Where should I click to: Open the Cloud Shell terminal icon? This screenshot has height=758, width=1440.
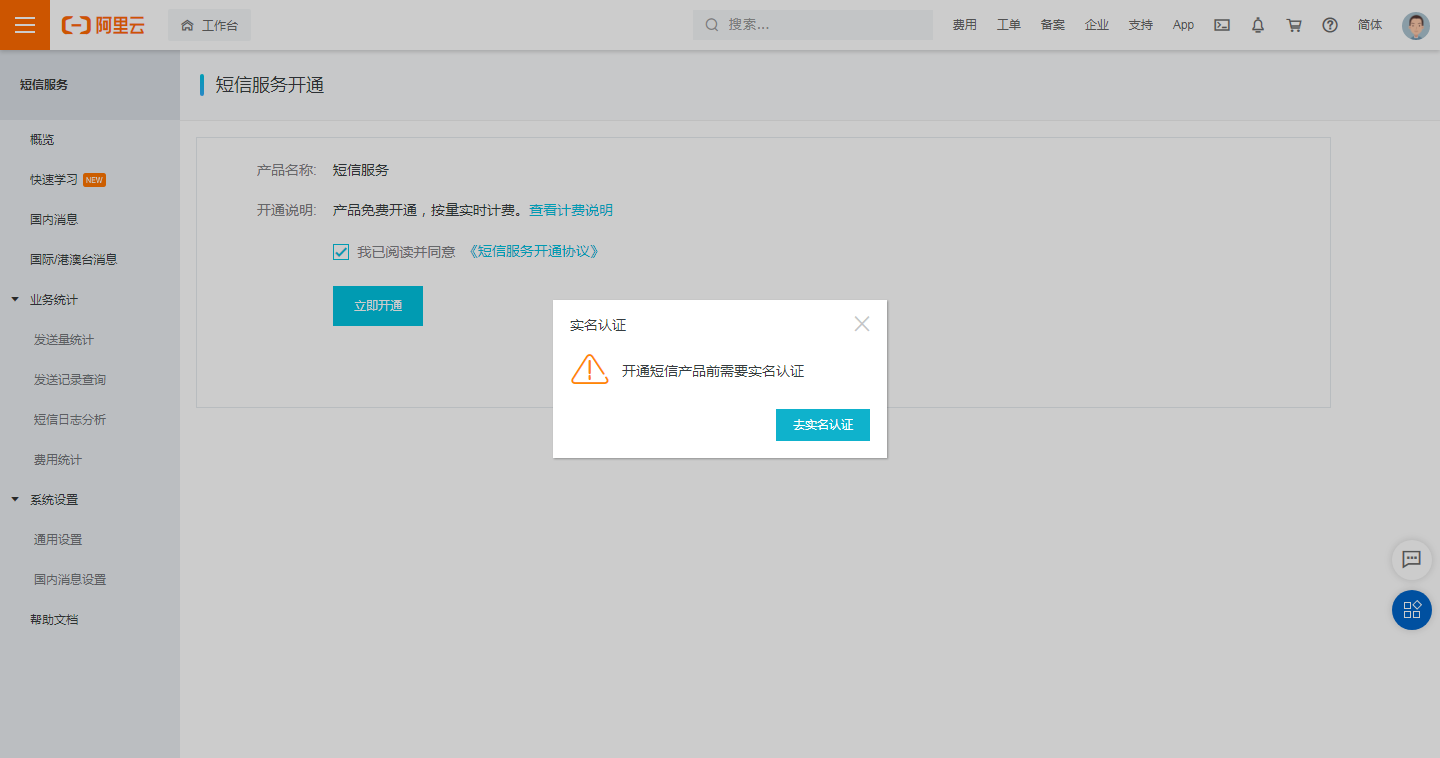[1222, 25]
